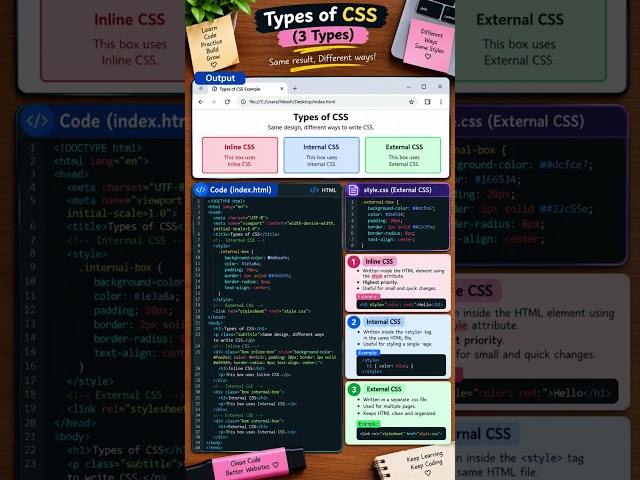Screen dimensions: 640x480
Task: Click the #22c55e color swatch in style.css
Action: pos(414,227)
